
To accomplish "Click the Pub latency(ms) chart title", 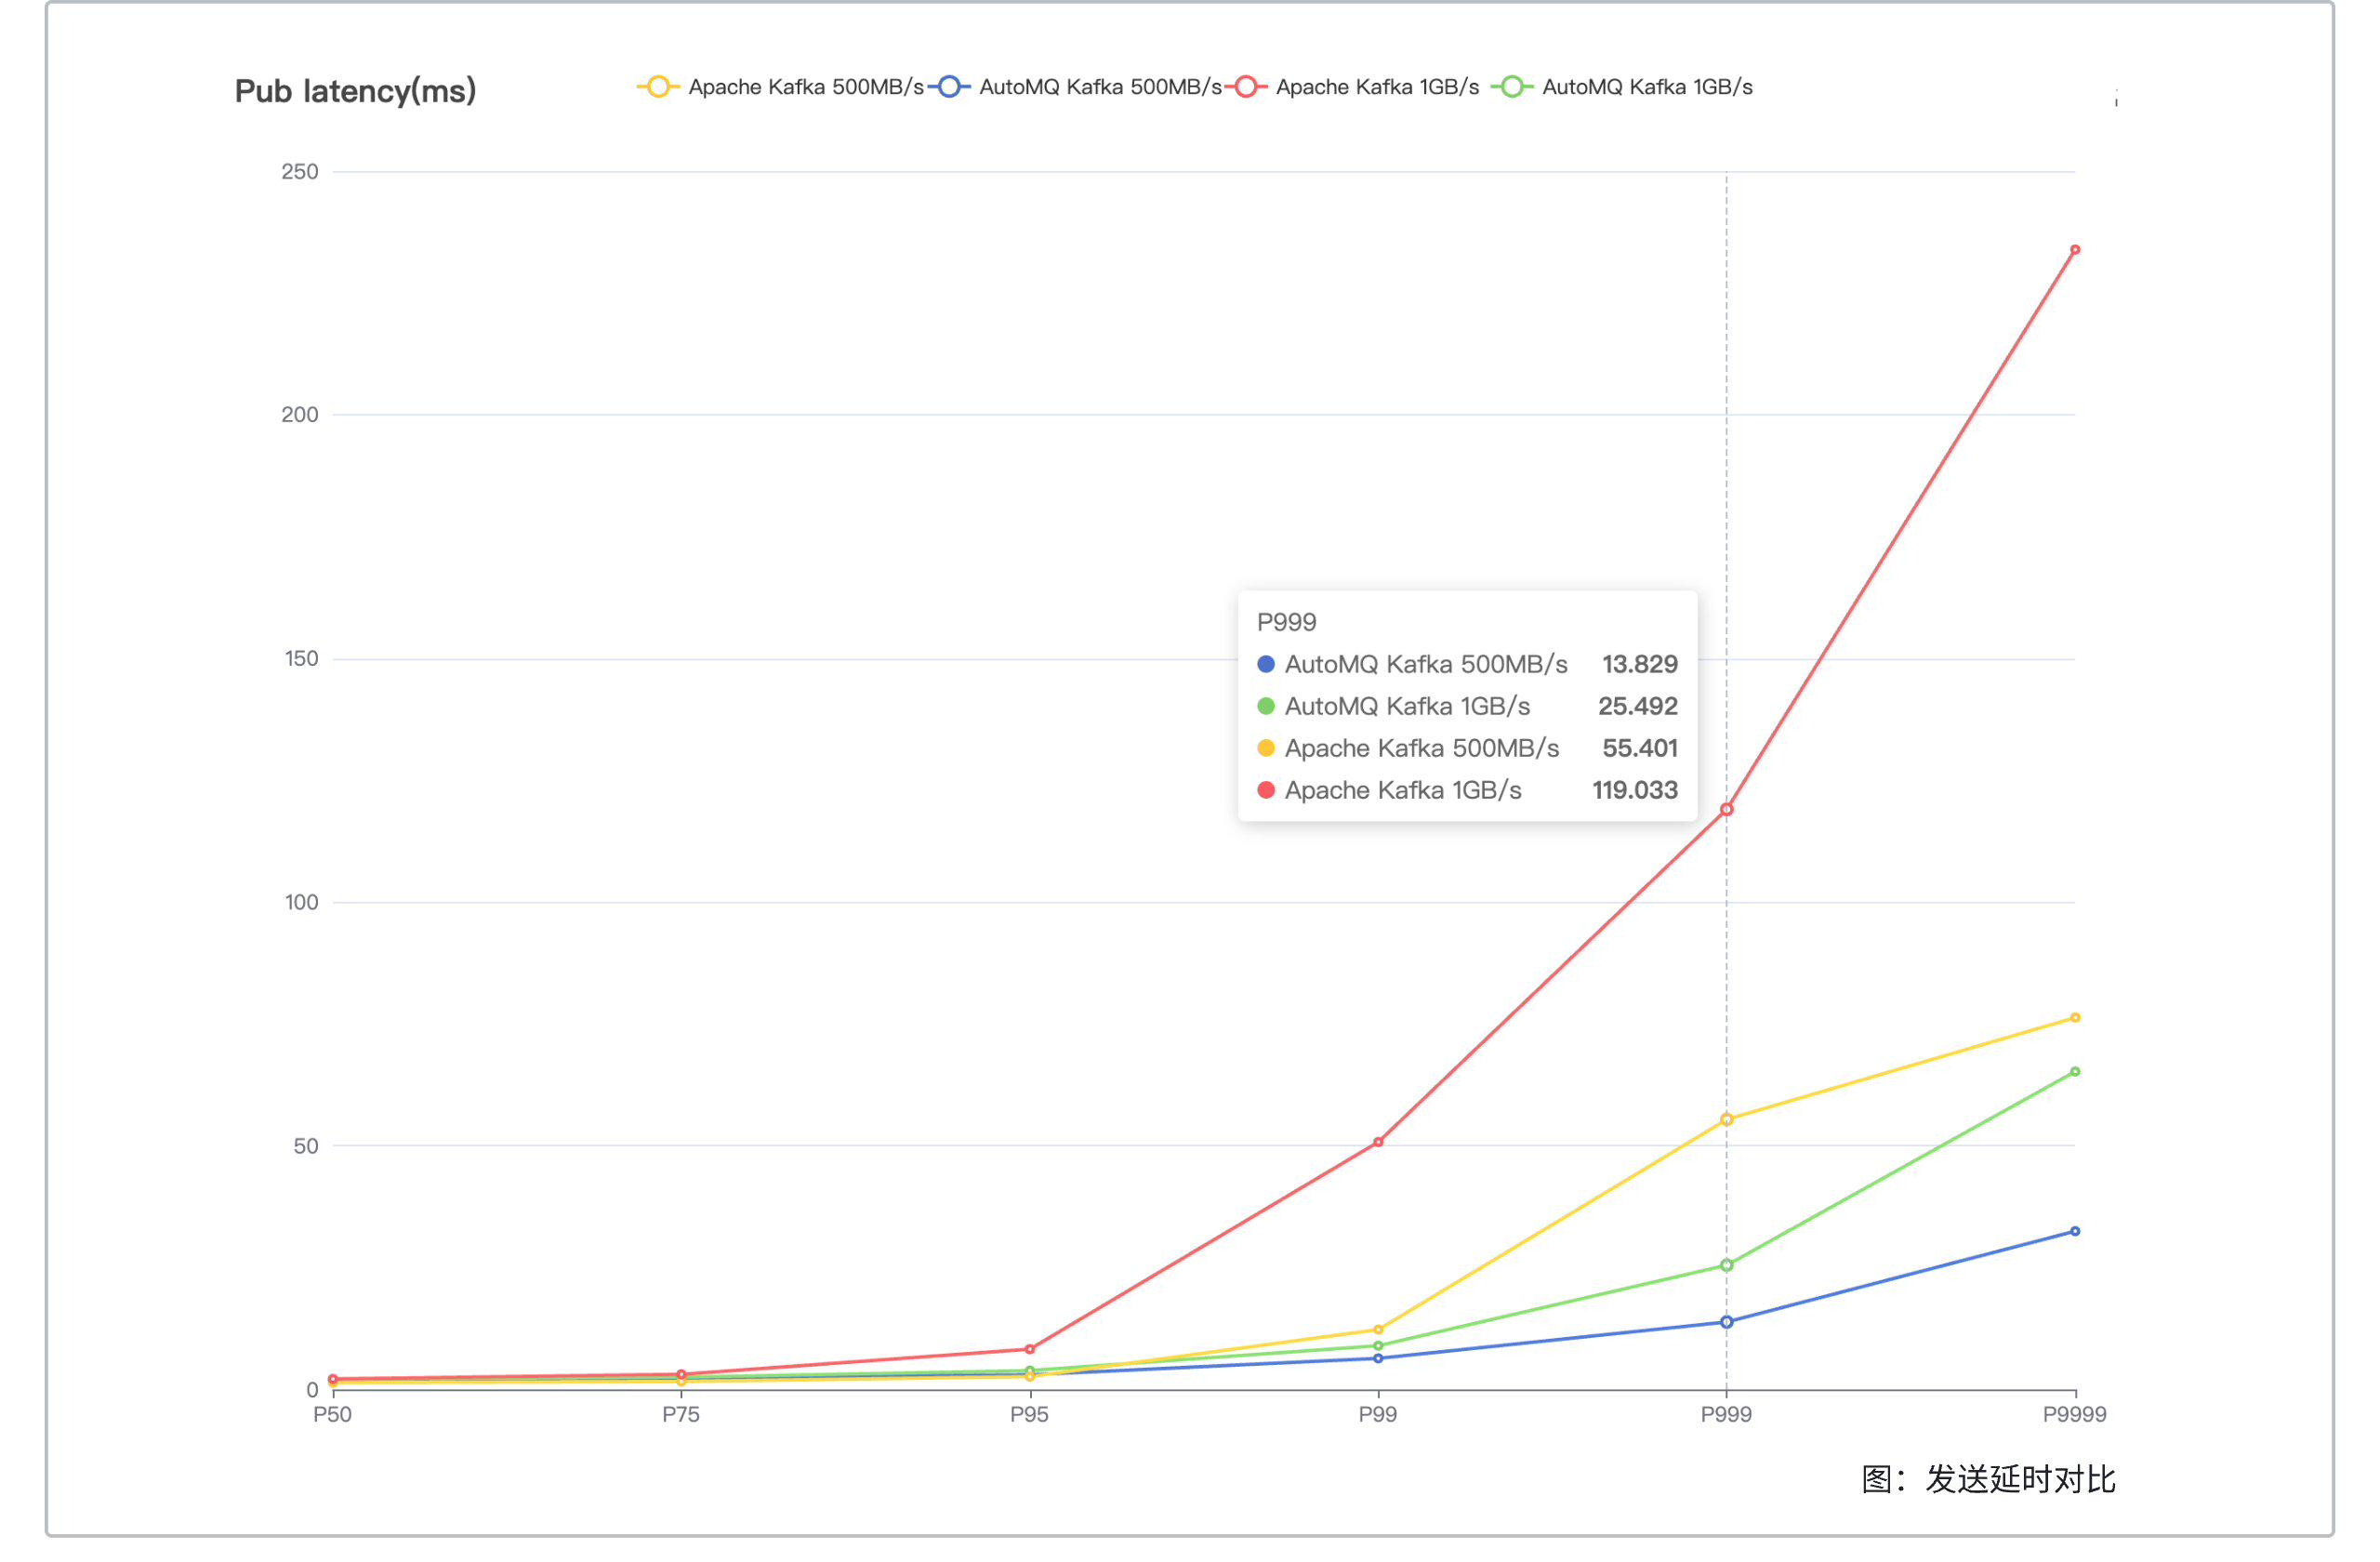I will click(355, 91).
